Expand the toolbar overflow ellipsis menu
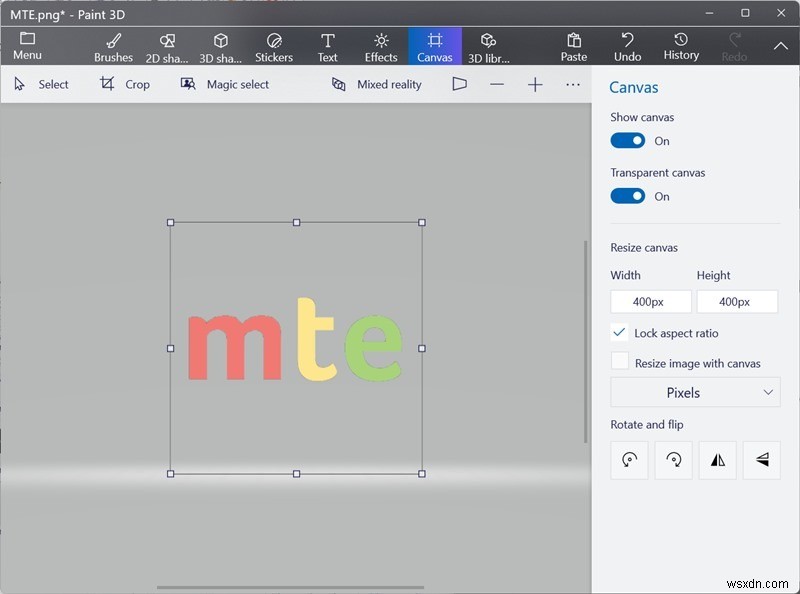The width and height of the screenshot is (800, 594). click(573, 84)
